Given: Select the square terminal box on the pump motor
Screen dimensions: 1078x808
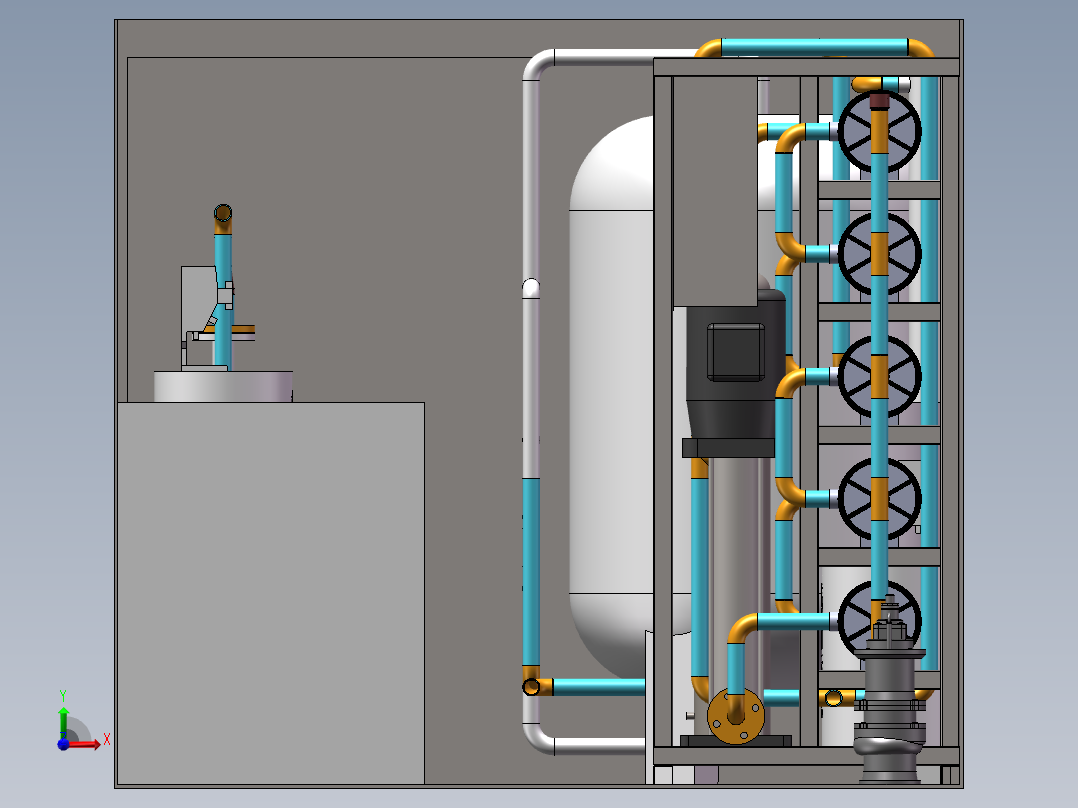Looking at the screenshot, I should click(x=736, y=352).
